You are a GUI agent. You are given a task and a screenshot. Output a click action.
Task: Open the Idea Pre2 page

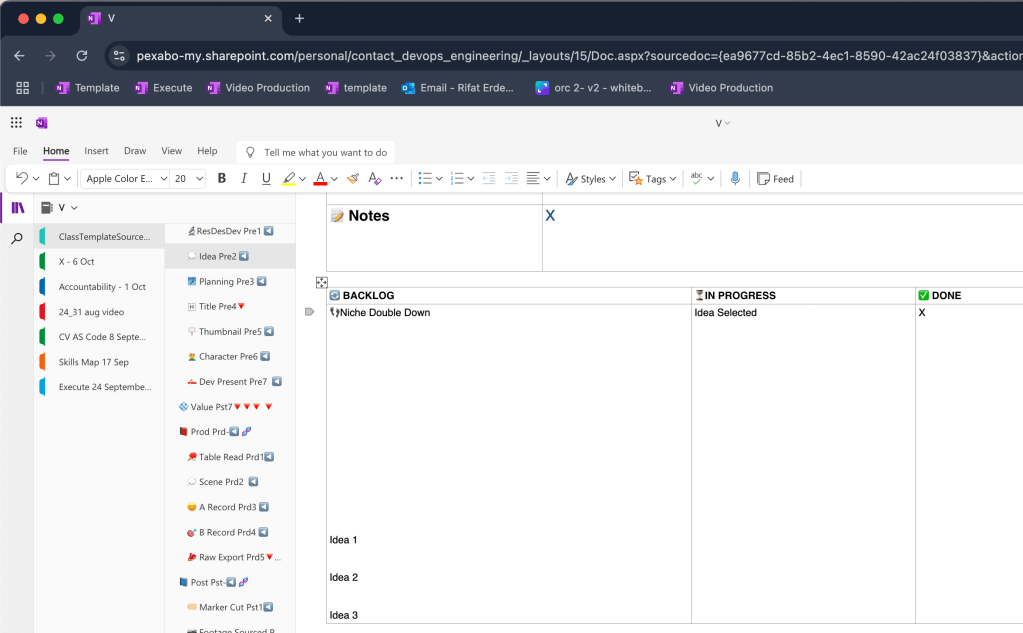click(230, 256)
